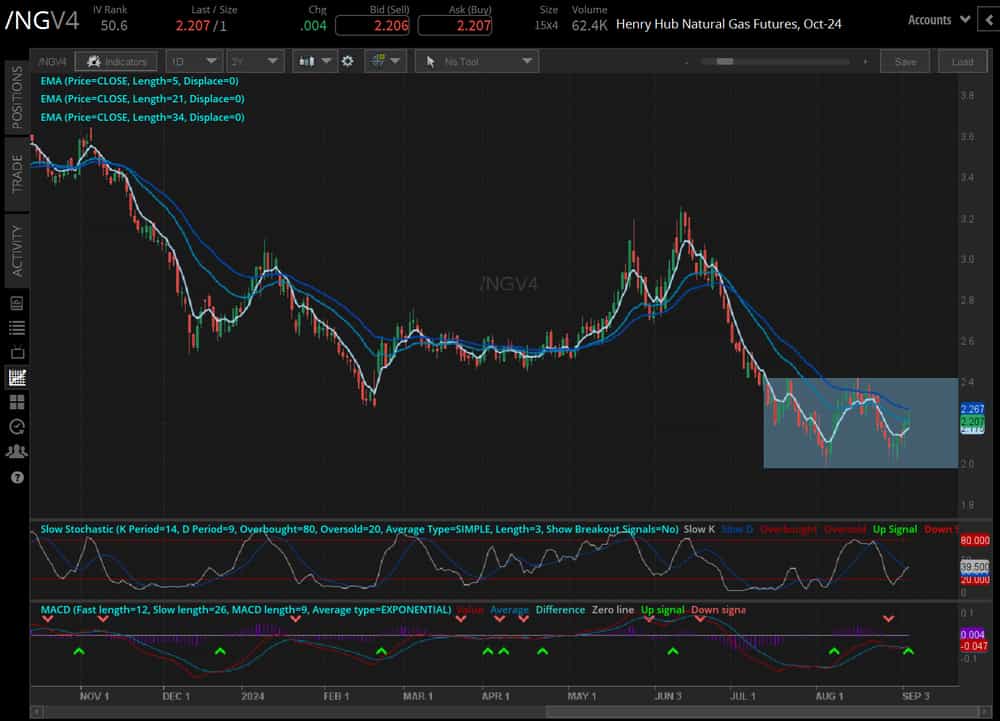Open the 2Y time range dropdown
The height and width of the screenshot is (721, 1000).
(255, 61)
